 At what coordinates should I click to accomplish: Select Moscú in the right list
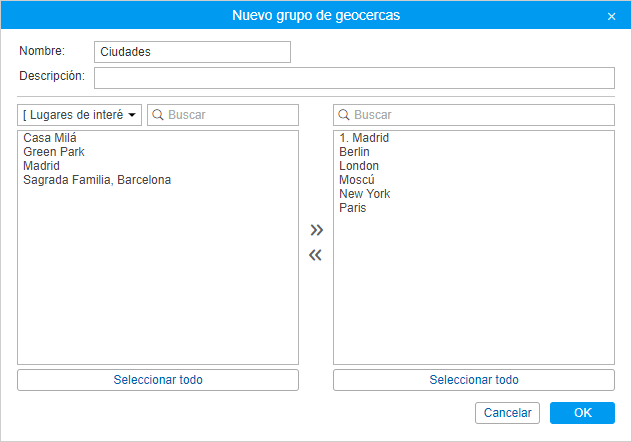click(357, 180)
